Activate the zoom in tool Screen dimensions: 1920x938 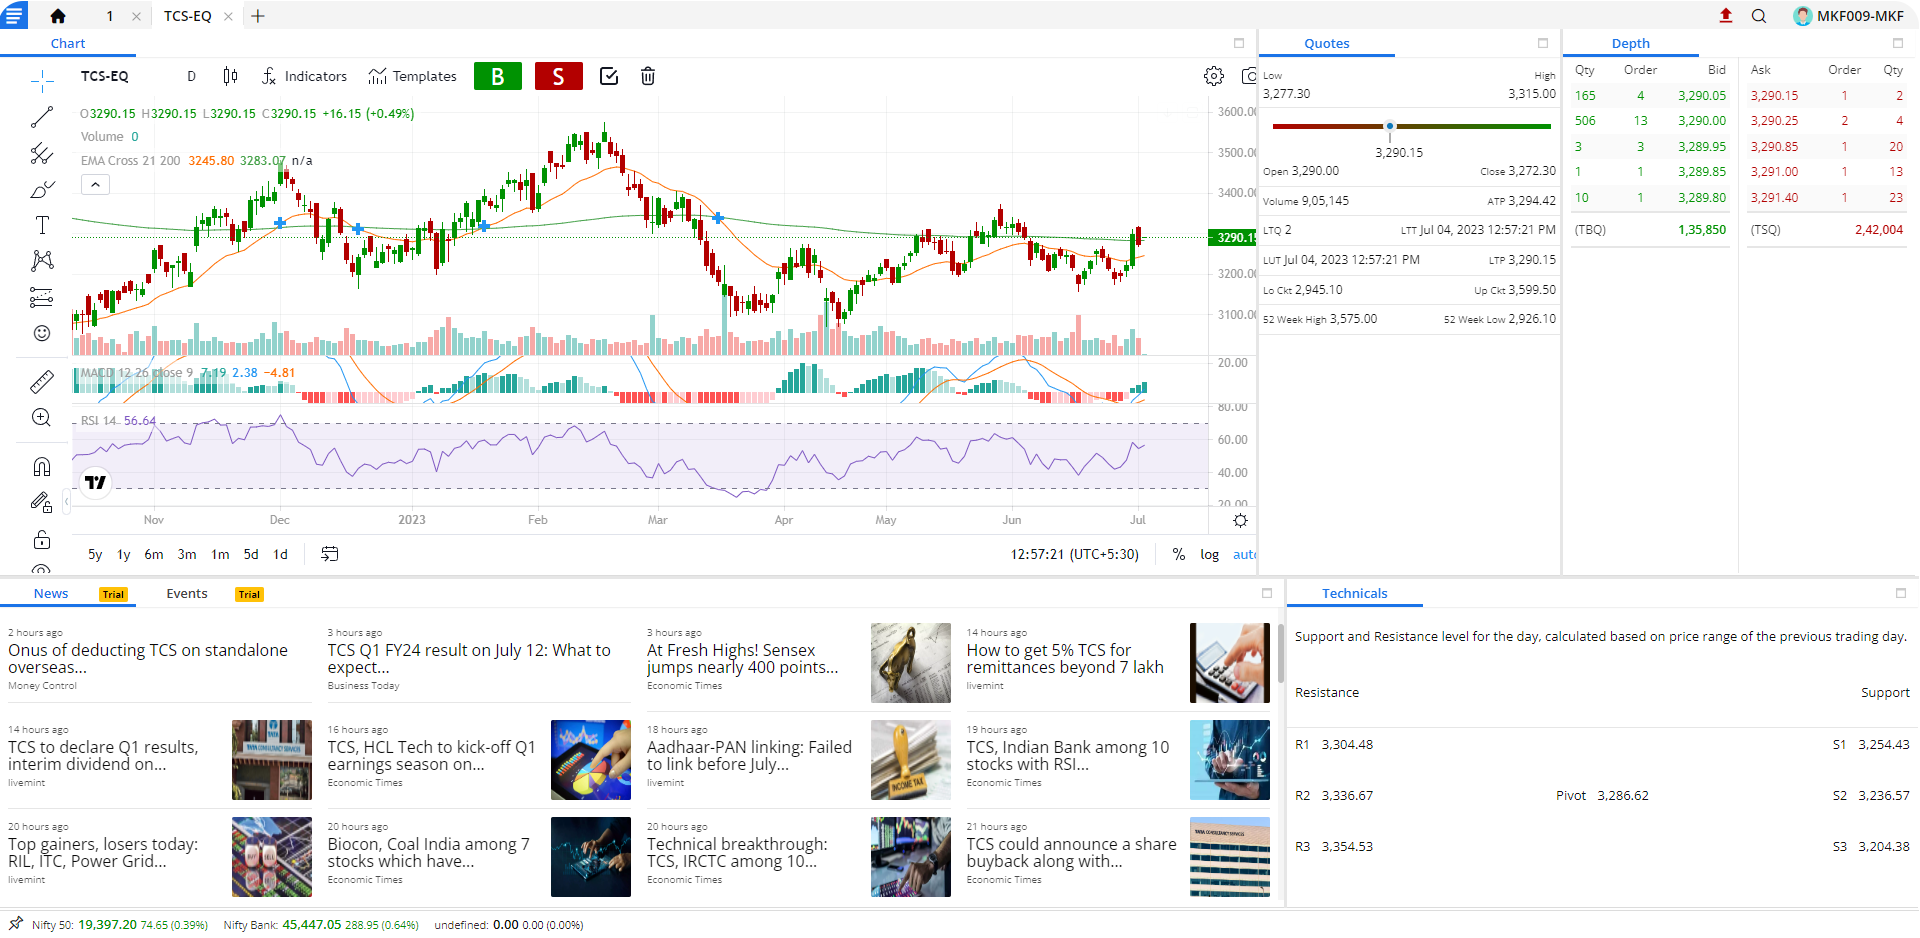(x=42, y=418)
